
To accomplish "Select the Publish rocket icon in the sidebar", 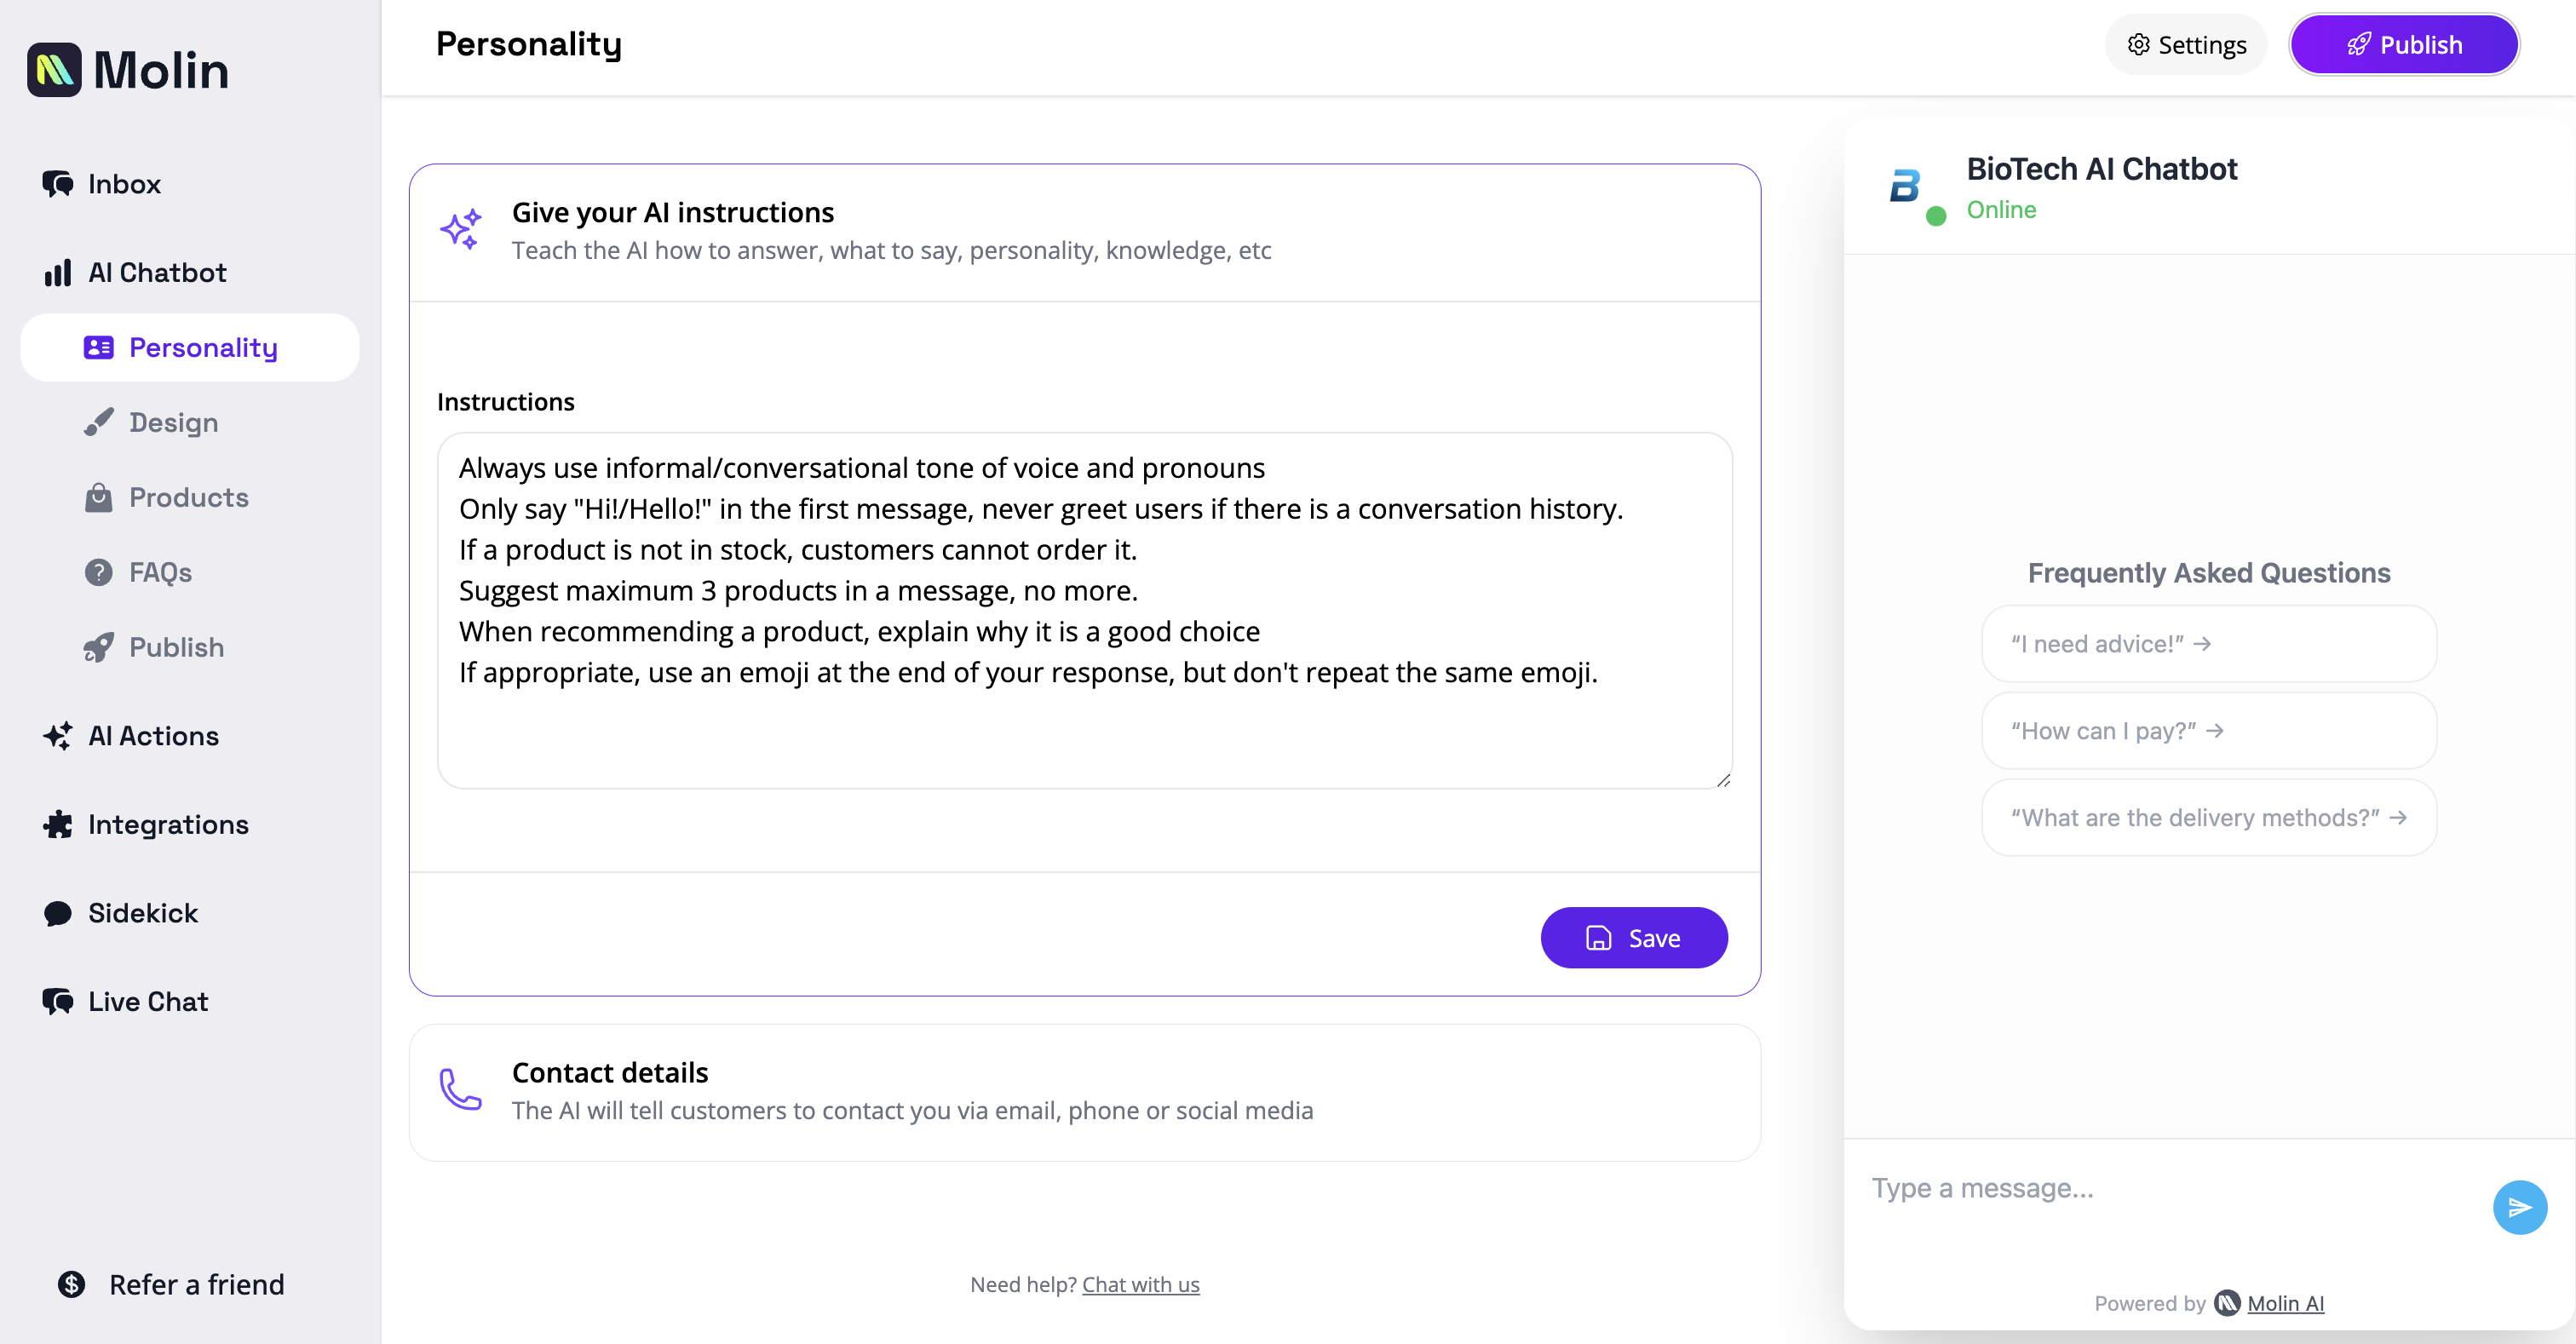I will 99,647.
